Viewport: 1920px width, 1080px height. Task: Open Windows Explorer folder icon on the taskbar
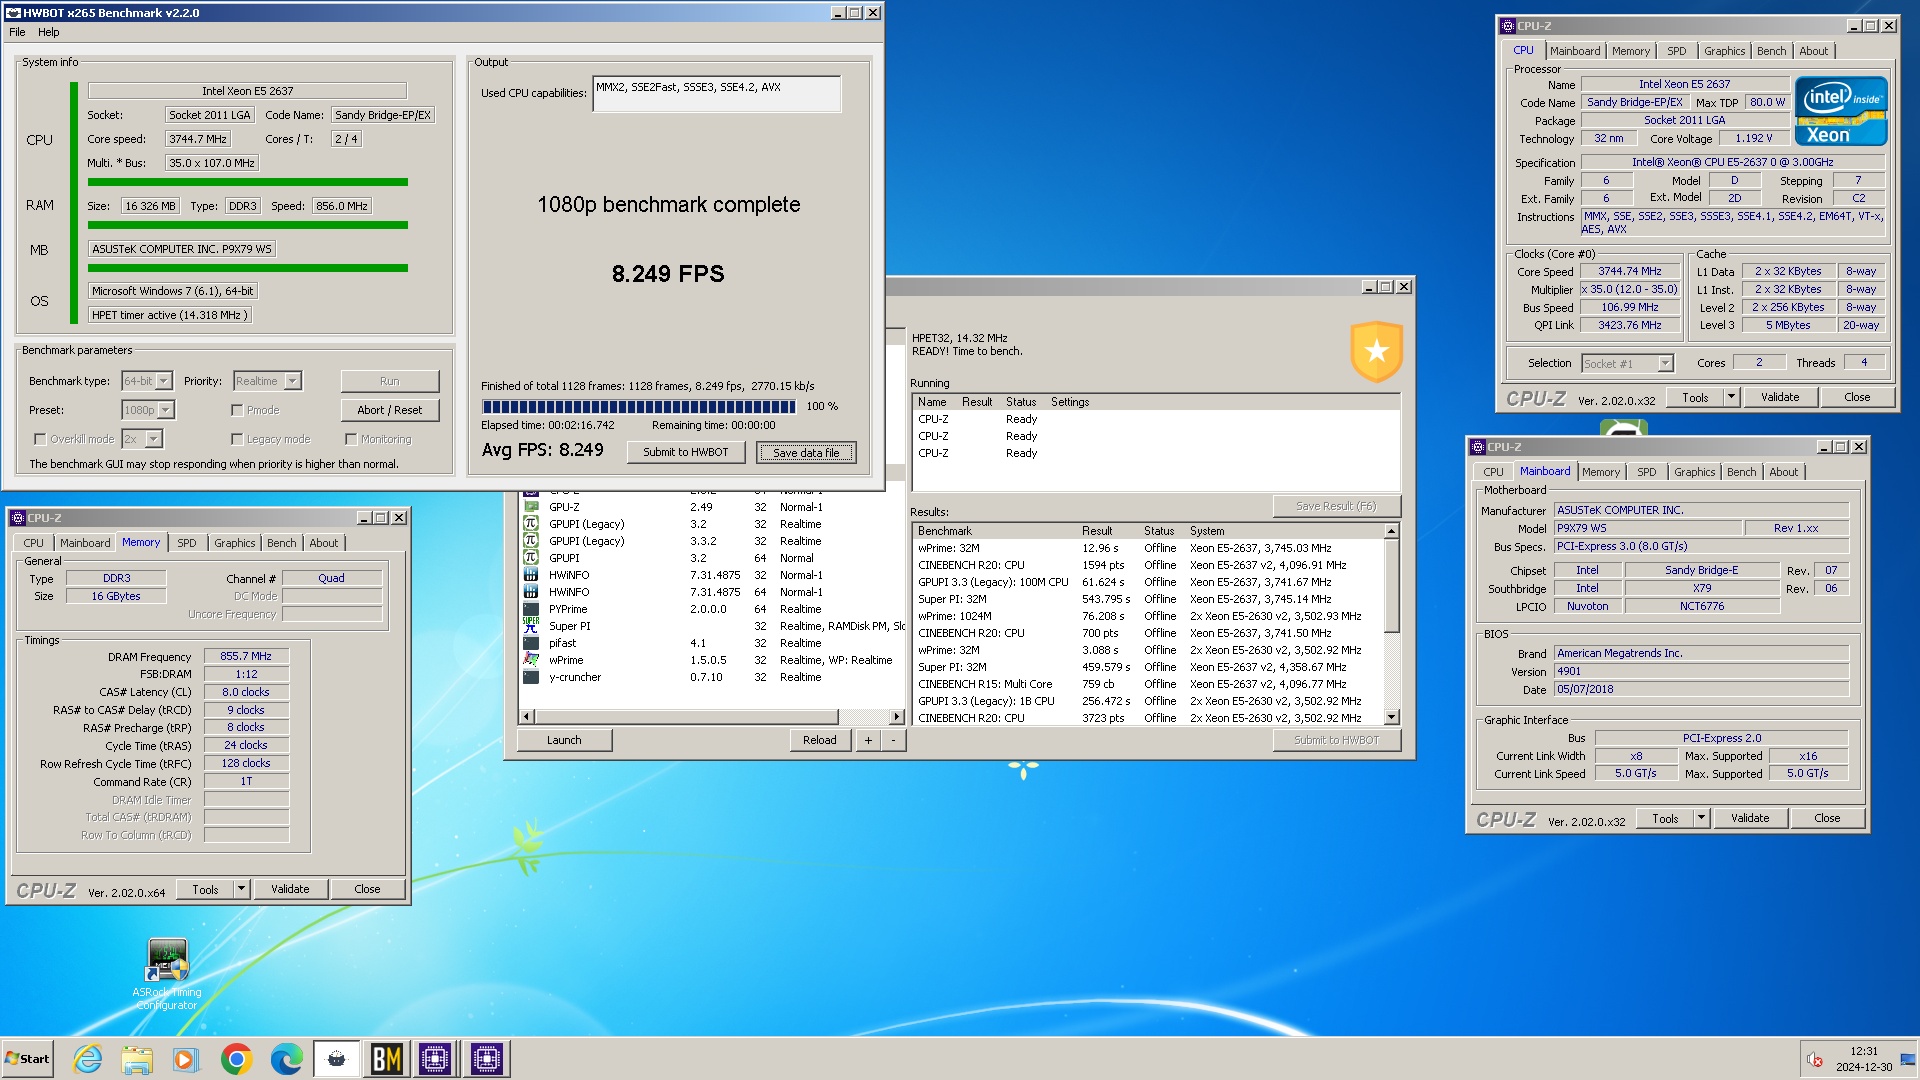pos(137,1059)
